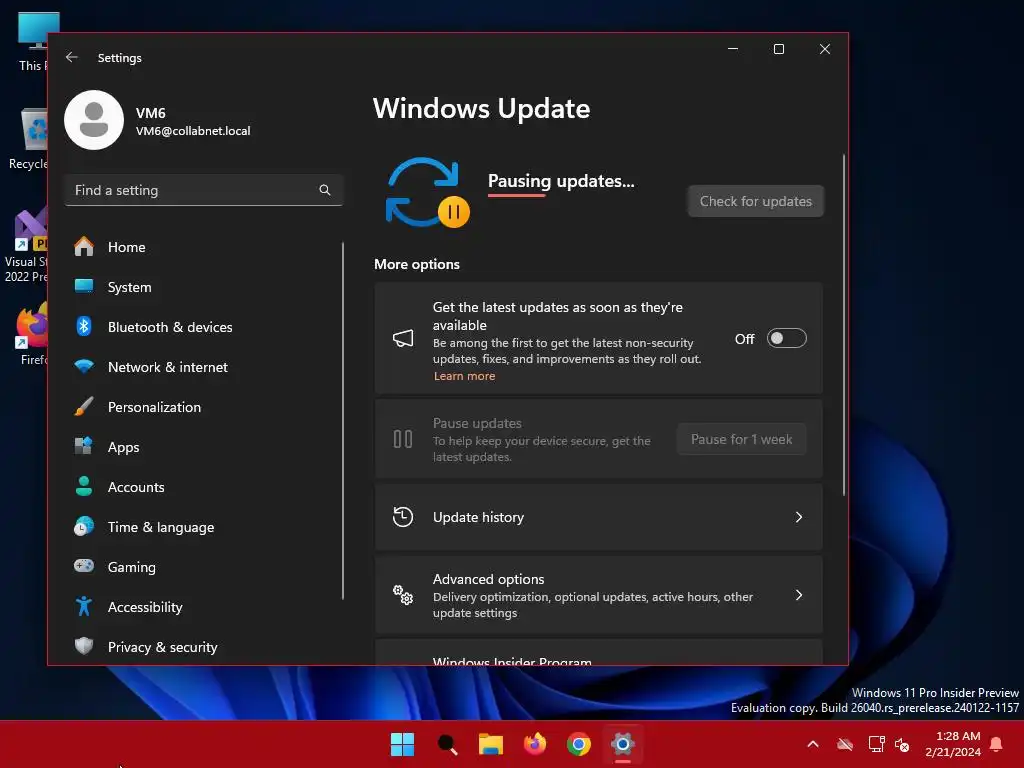Click the Advanced options gears icon
Viewport: 1024px width, 768px height.
403,595
